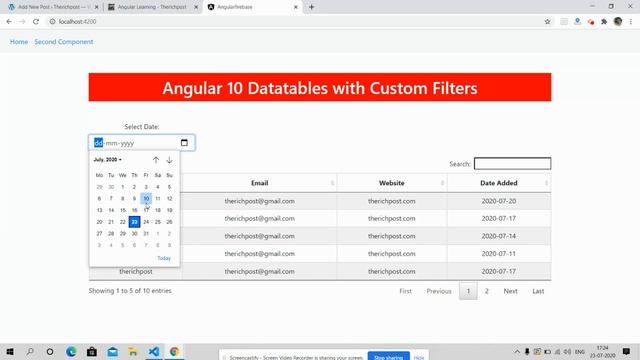Go to previous month with up arrow
Screen dimensions: 640x360
click(156, 160)
